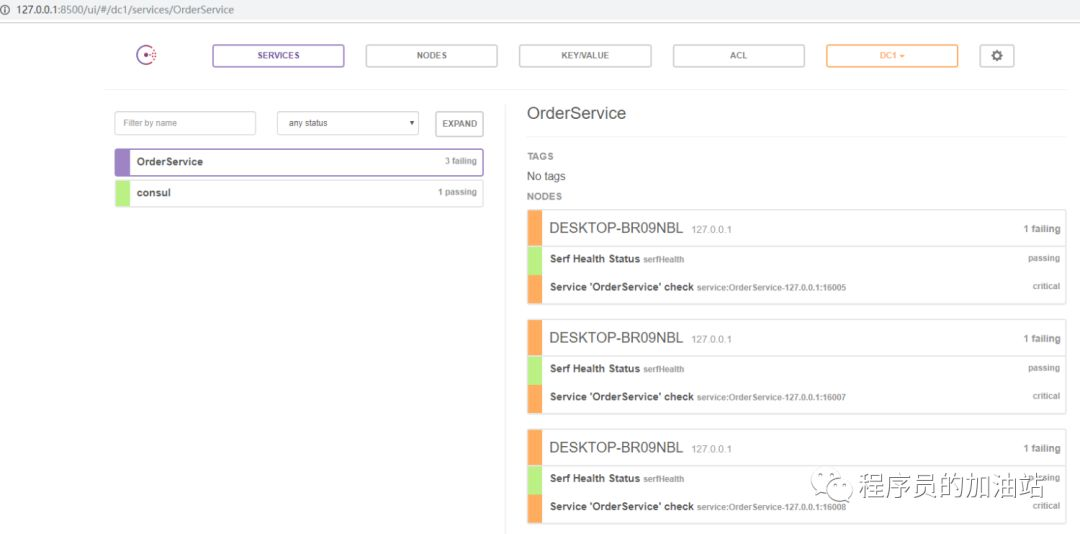Open the KEY/VALUE tab
1080x534 pixels.
(585, 56)
